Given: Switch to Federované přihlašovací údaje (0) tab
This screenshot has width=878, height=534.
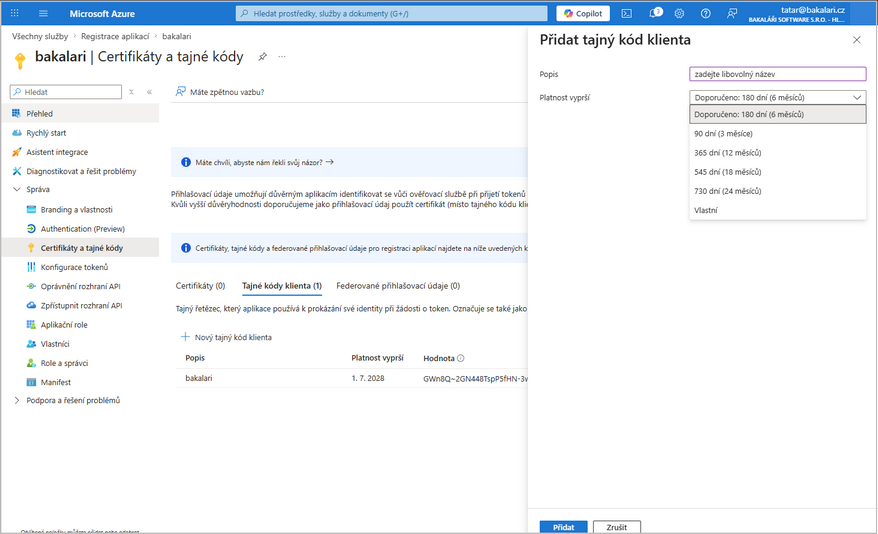Looking at the screenshot, I should click(398, 285).
